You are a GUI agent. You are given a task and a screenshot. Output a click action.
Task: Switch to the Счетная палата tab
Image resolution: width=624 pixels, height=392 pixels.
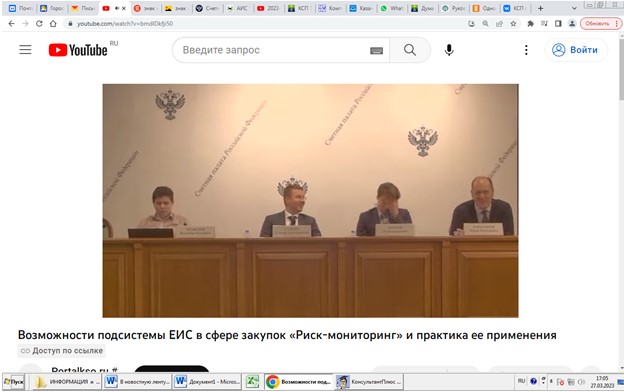pyautogui.click(x=207, y=8)
